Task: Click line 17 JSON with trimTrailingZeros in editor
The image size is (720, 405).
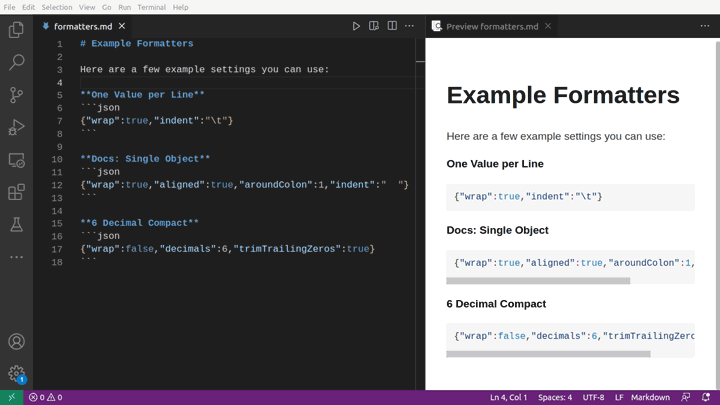Action: pyautogui.click(x=227, y=249)
